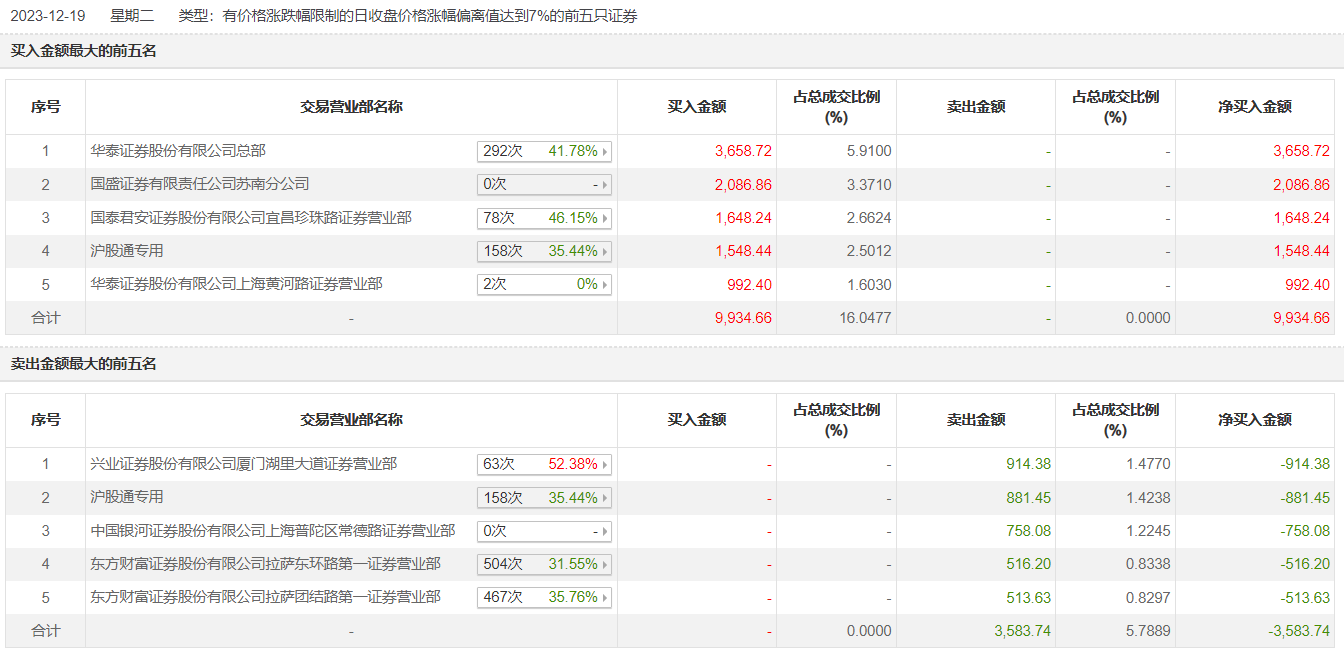
Task: Click the 卖出金额 header in sell table
Action: (975, 420)
